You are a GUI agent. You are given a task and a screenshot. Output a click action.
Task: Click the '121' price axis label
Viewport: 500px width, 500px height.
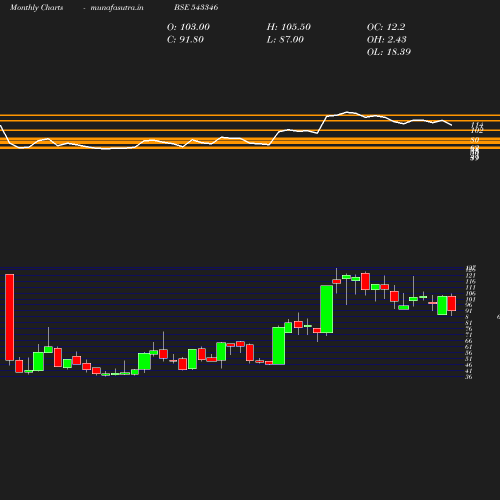point(470,276)
